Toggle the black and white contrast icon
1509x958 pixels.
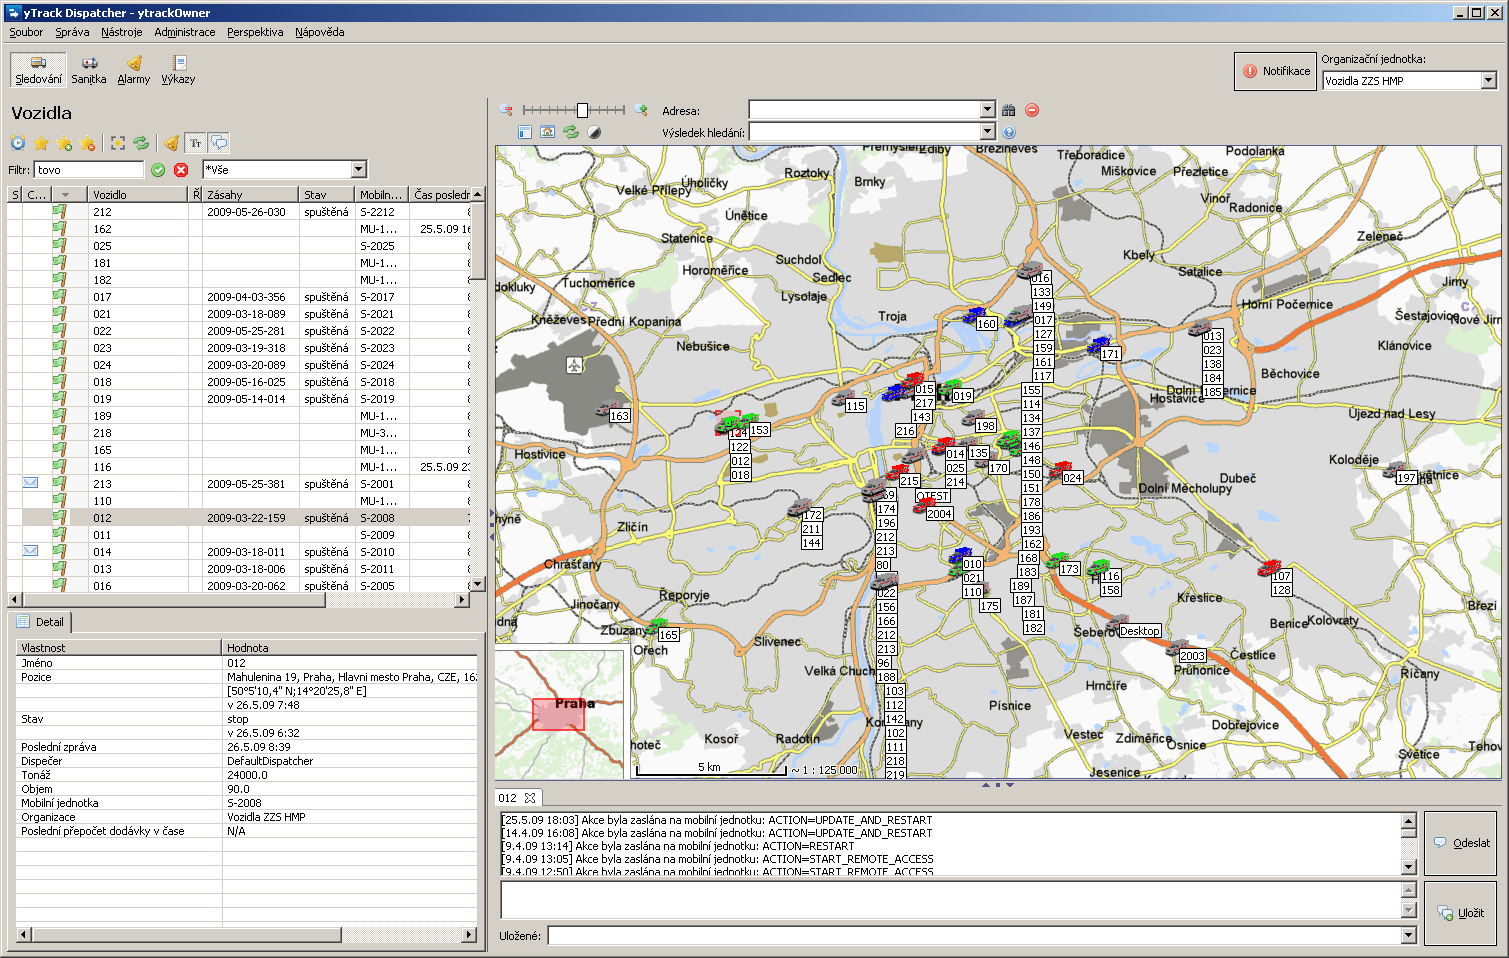point(594,132)
